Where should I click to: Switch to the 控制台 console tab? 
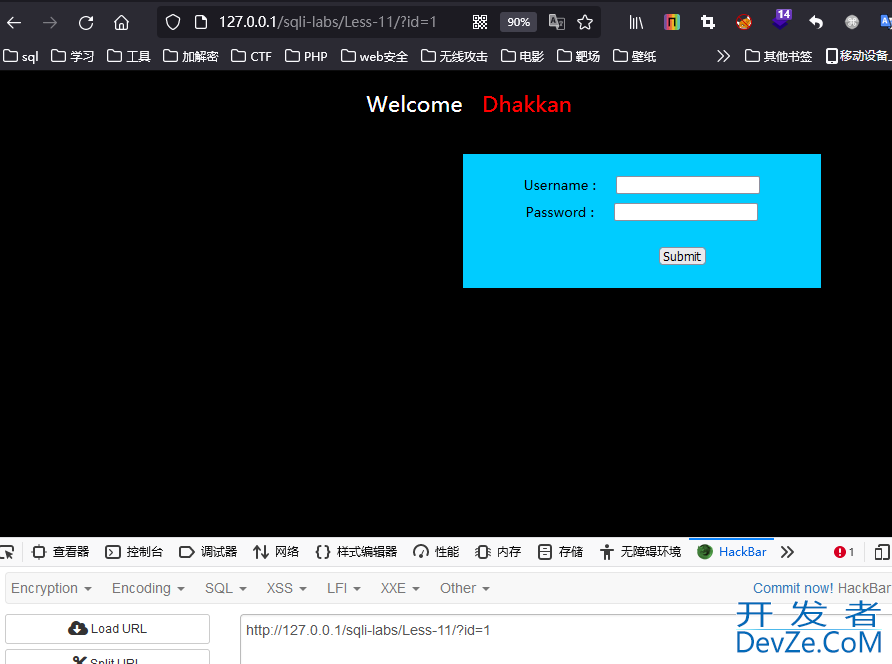[x=134, y=552]
